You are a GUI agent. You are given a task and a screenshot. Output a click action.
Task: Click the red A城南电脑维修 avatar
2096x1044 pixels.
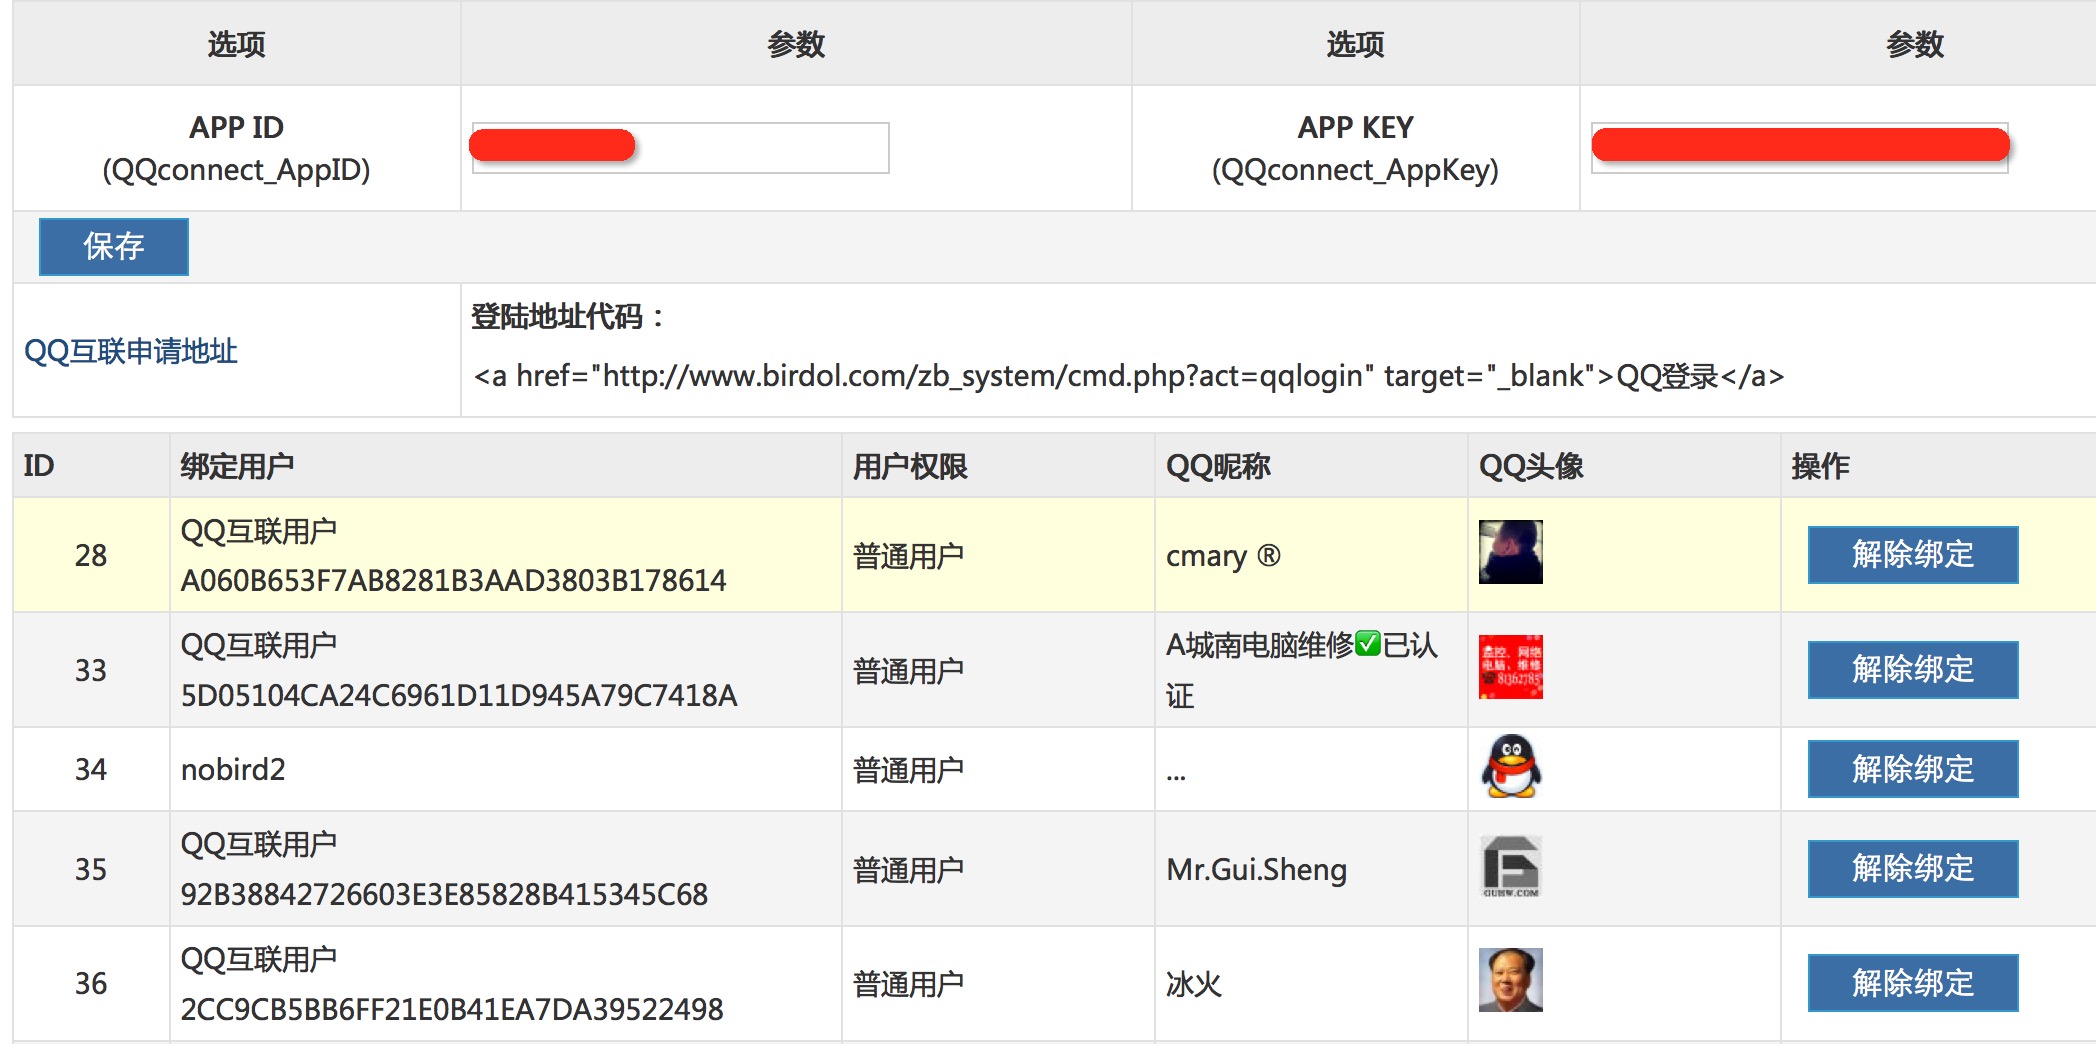pos(1511,667)
